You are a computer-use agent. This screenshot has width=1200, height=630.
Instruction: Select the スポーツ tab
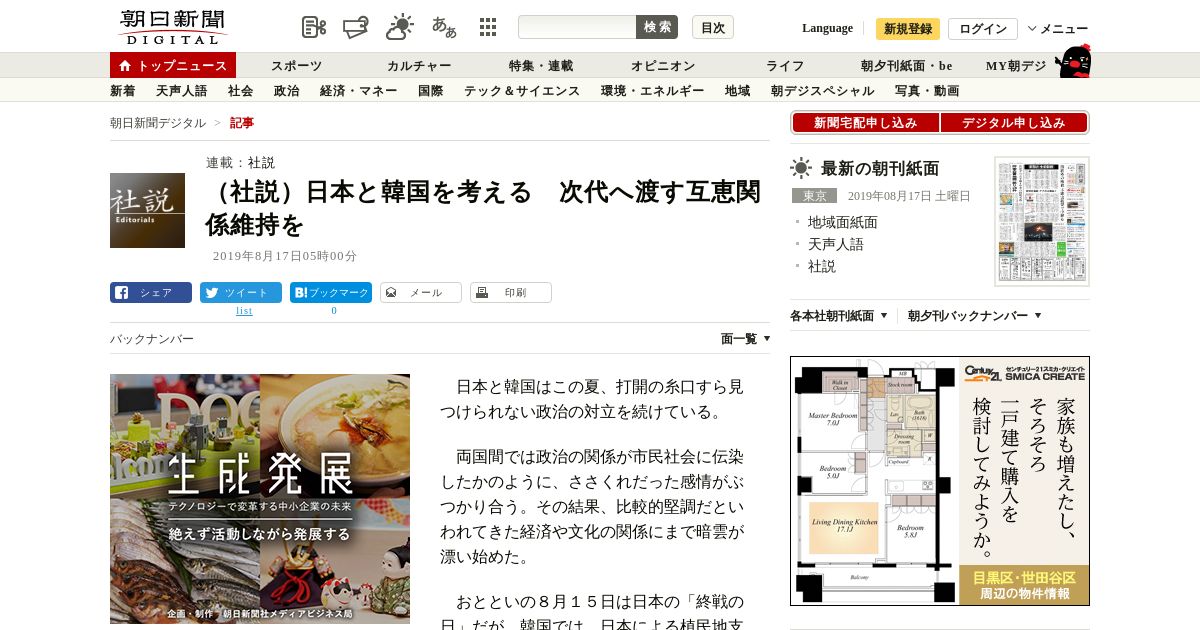pos(297,66)
